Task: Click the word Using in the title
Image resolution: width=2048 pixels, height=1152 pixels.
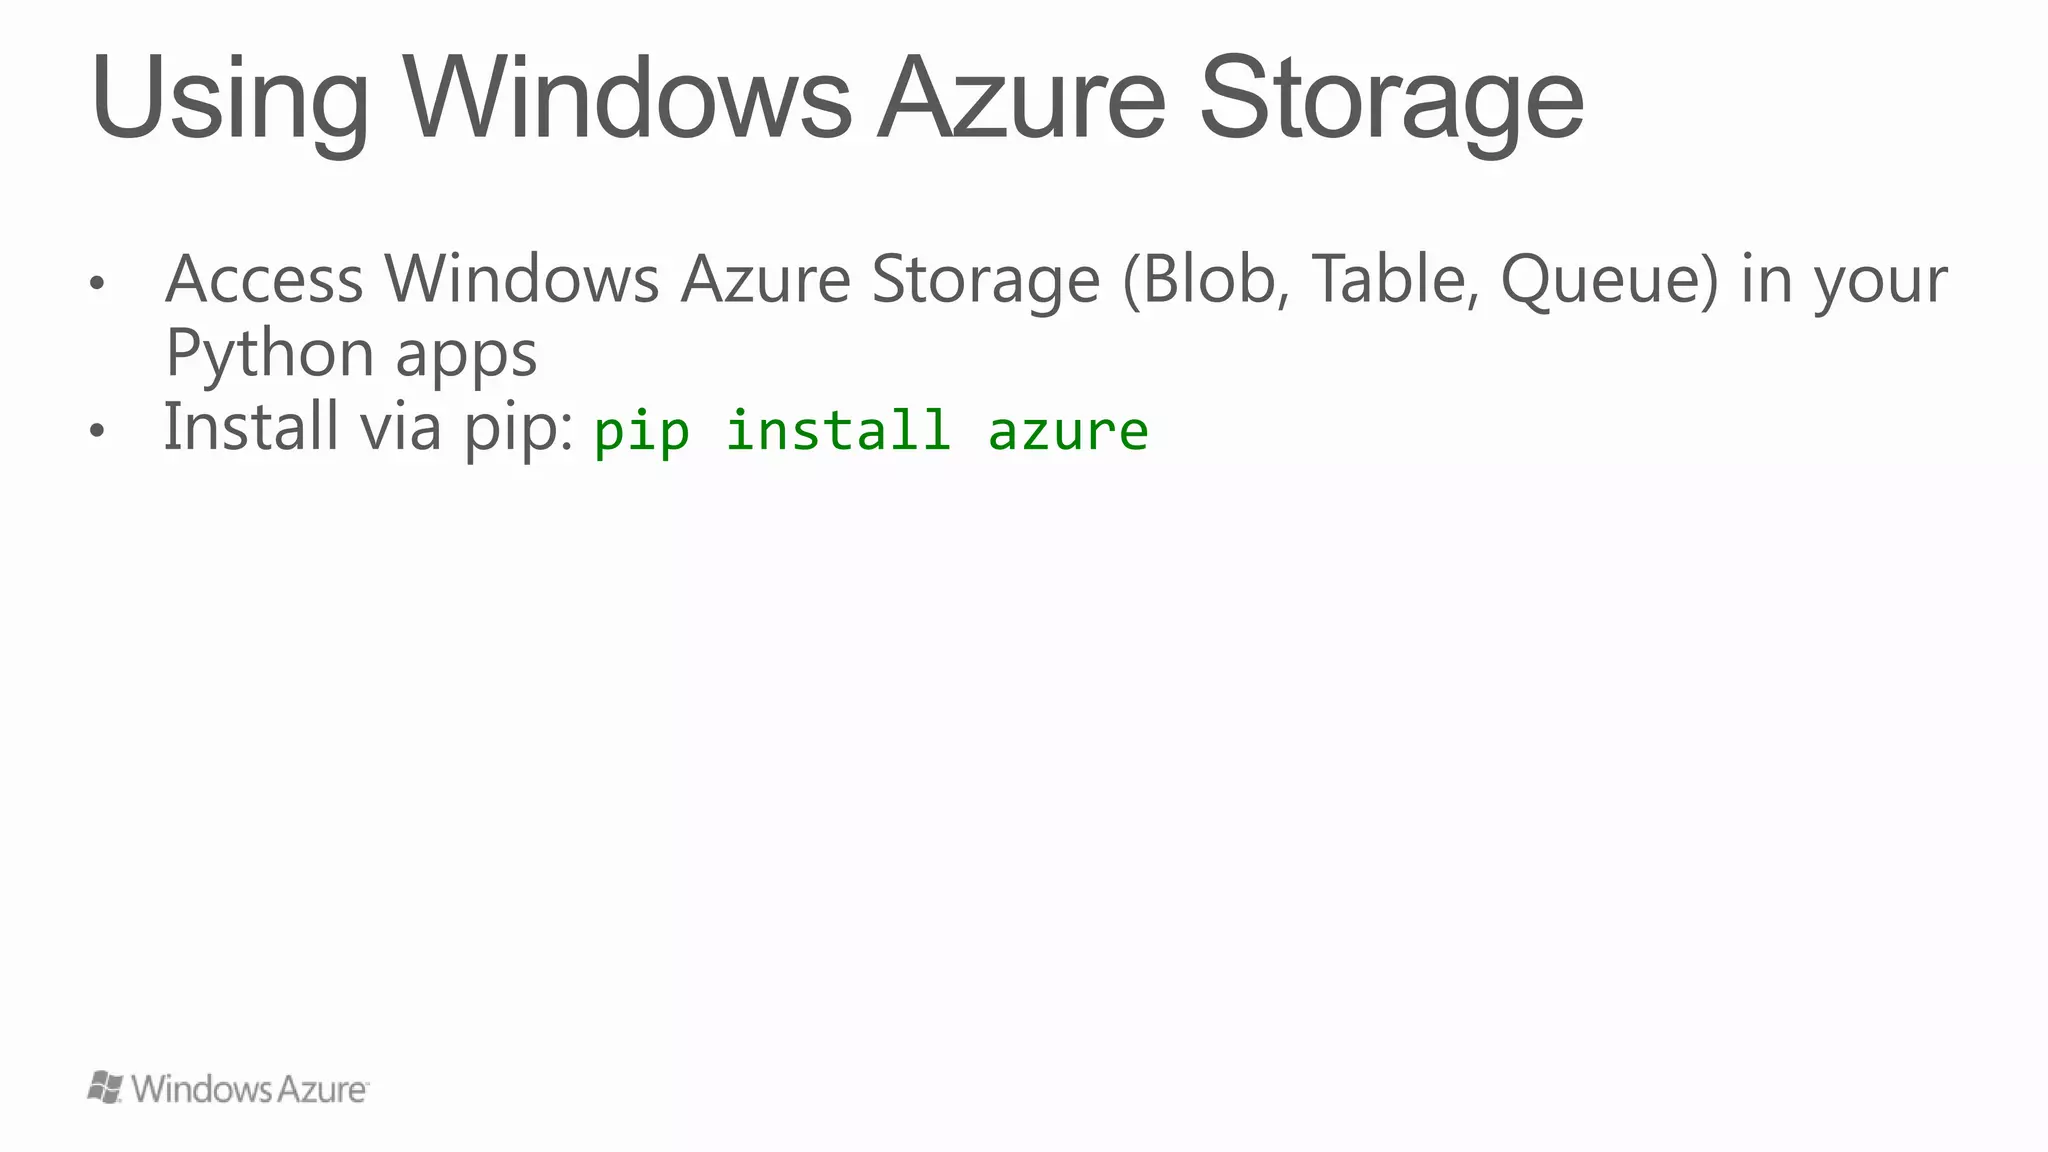Action: tap(229, 99)
